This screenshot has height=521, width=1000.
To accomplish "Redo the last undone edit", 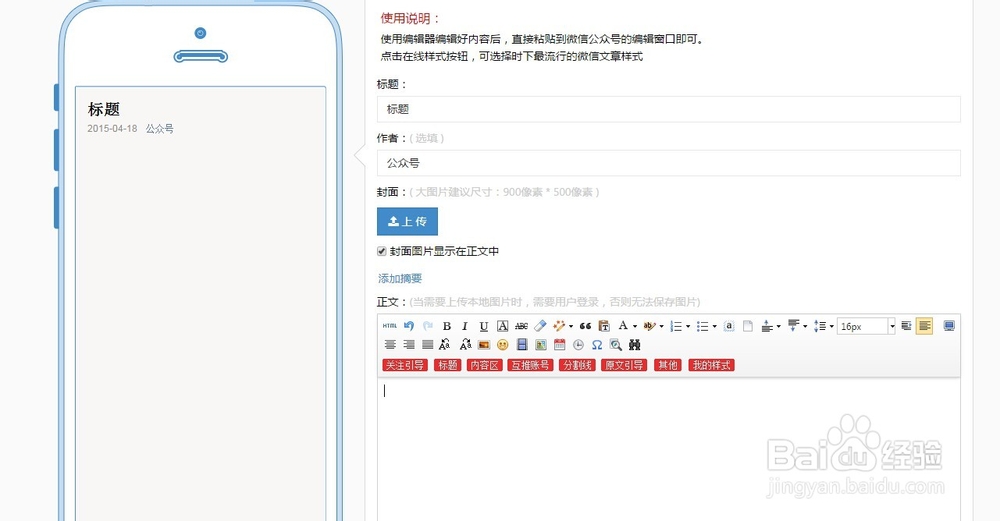I will coord(427,326).
